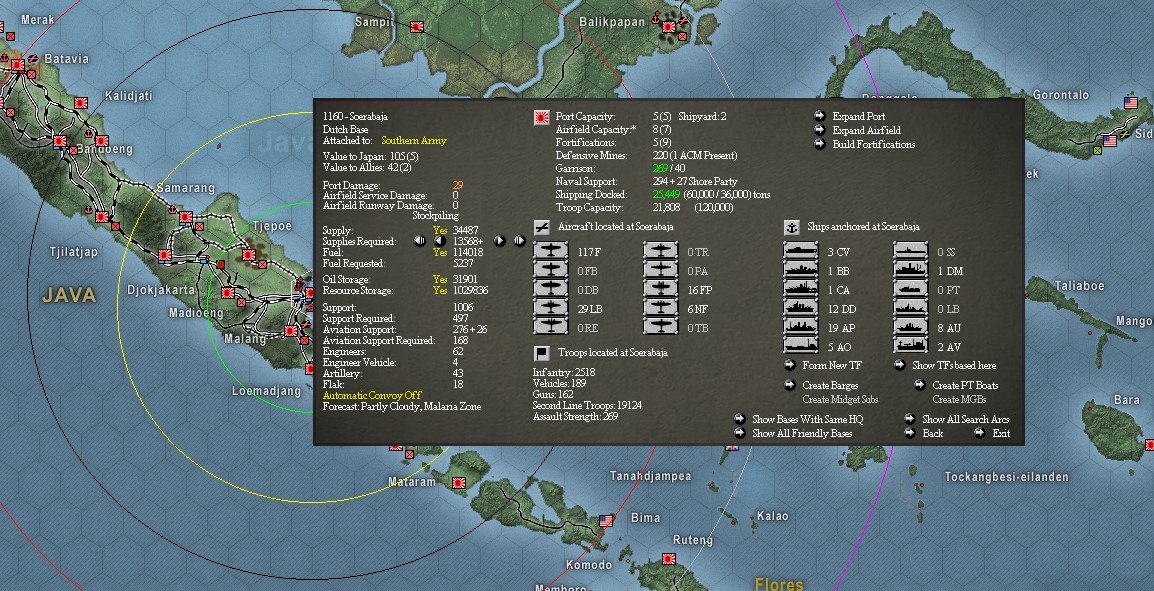This screenshot has width=1154, height=591.
Task: Select the Japanese flag above Komodo
Action: coord(668,559)
